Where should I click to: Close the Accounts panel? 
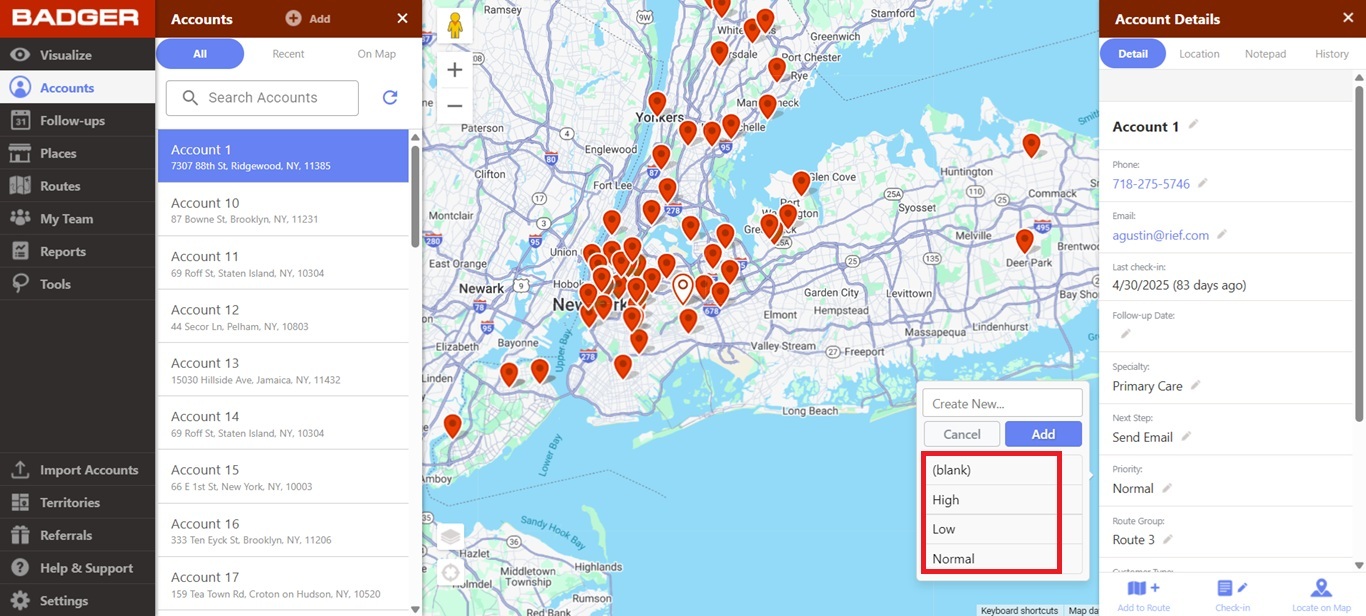tap(402, 18)
